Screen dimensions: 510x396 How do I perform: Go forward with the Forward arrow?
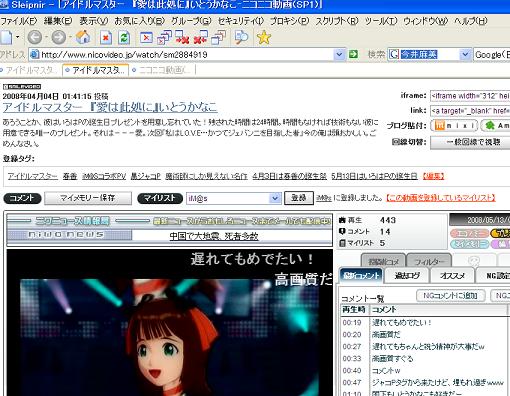pyautogui.click(x=59, y=37)
